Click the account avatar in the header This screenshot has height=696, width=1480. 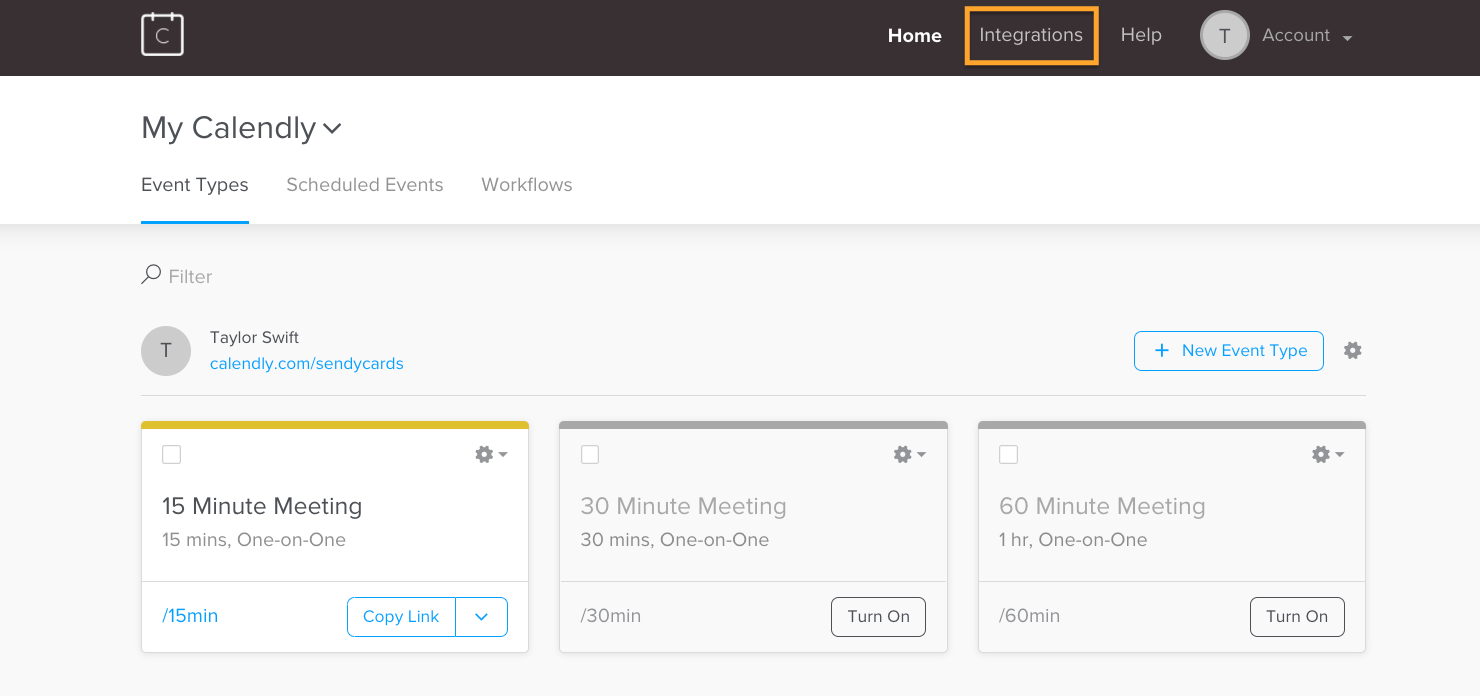coord(1225,35)
